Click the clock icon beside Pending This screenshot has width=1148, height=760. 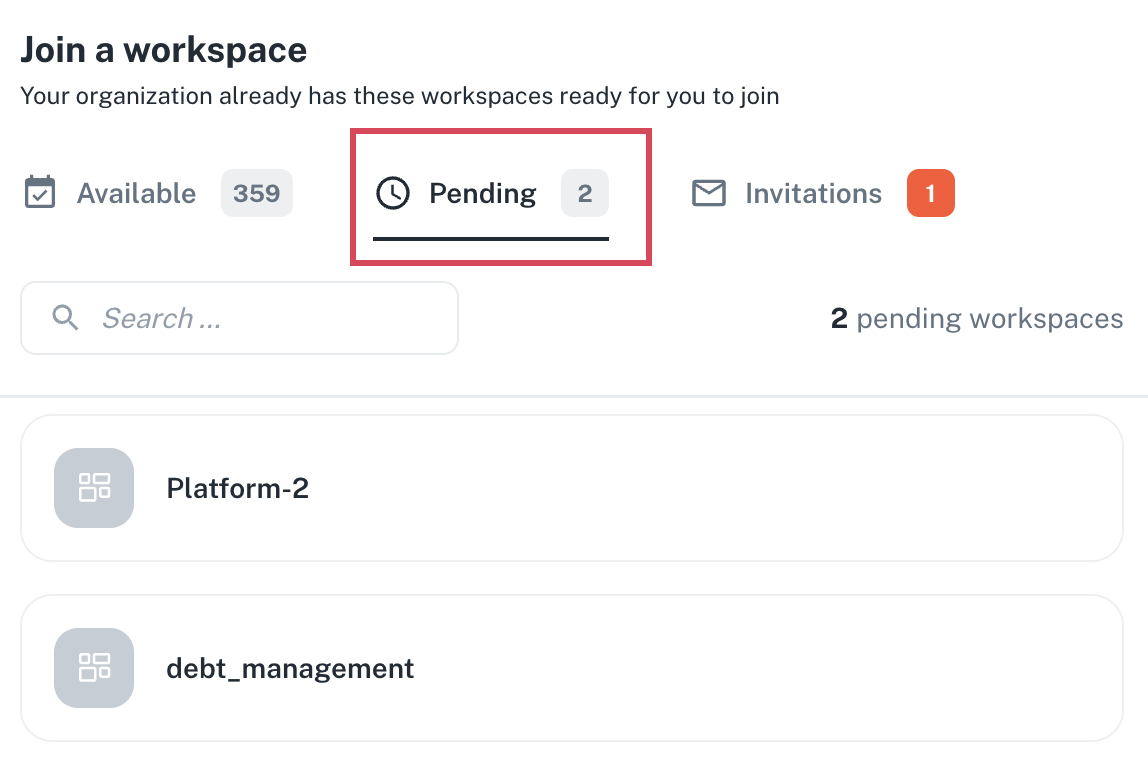[x=393, y=193]
